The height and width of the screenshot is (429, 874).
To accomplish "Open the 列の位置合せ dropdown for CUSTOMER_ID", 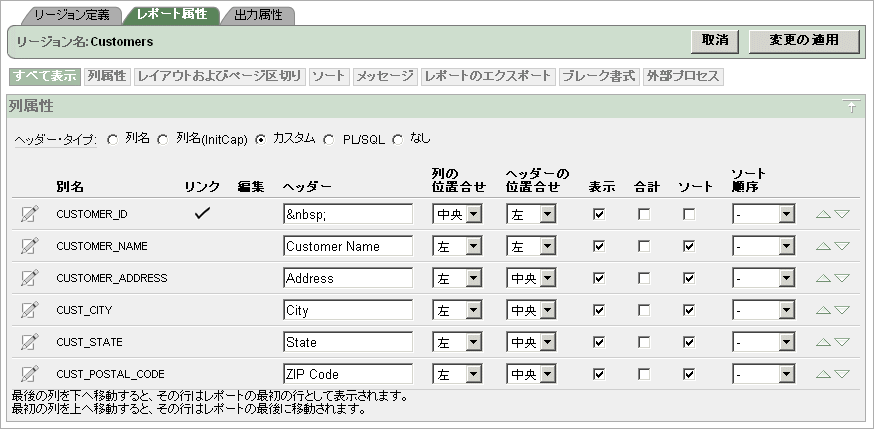I will pyautogui.click(x=457, y=214).
